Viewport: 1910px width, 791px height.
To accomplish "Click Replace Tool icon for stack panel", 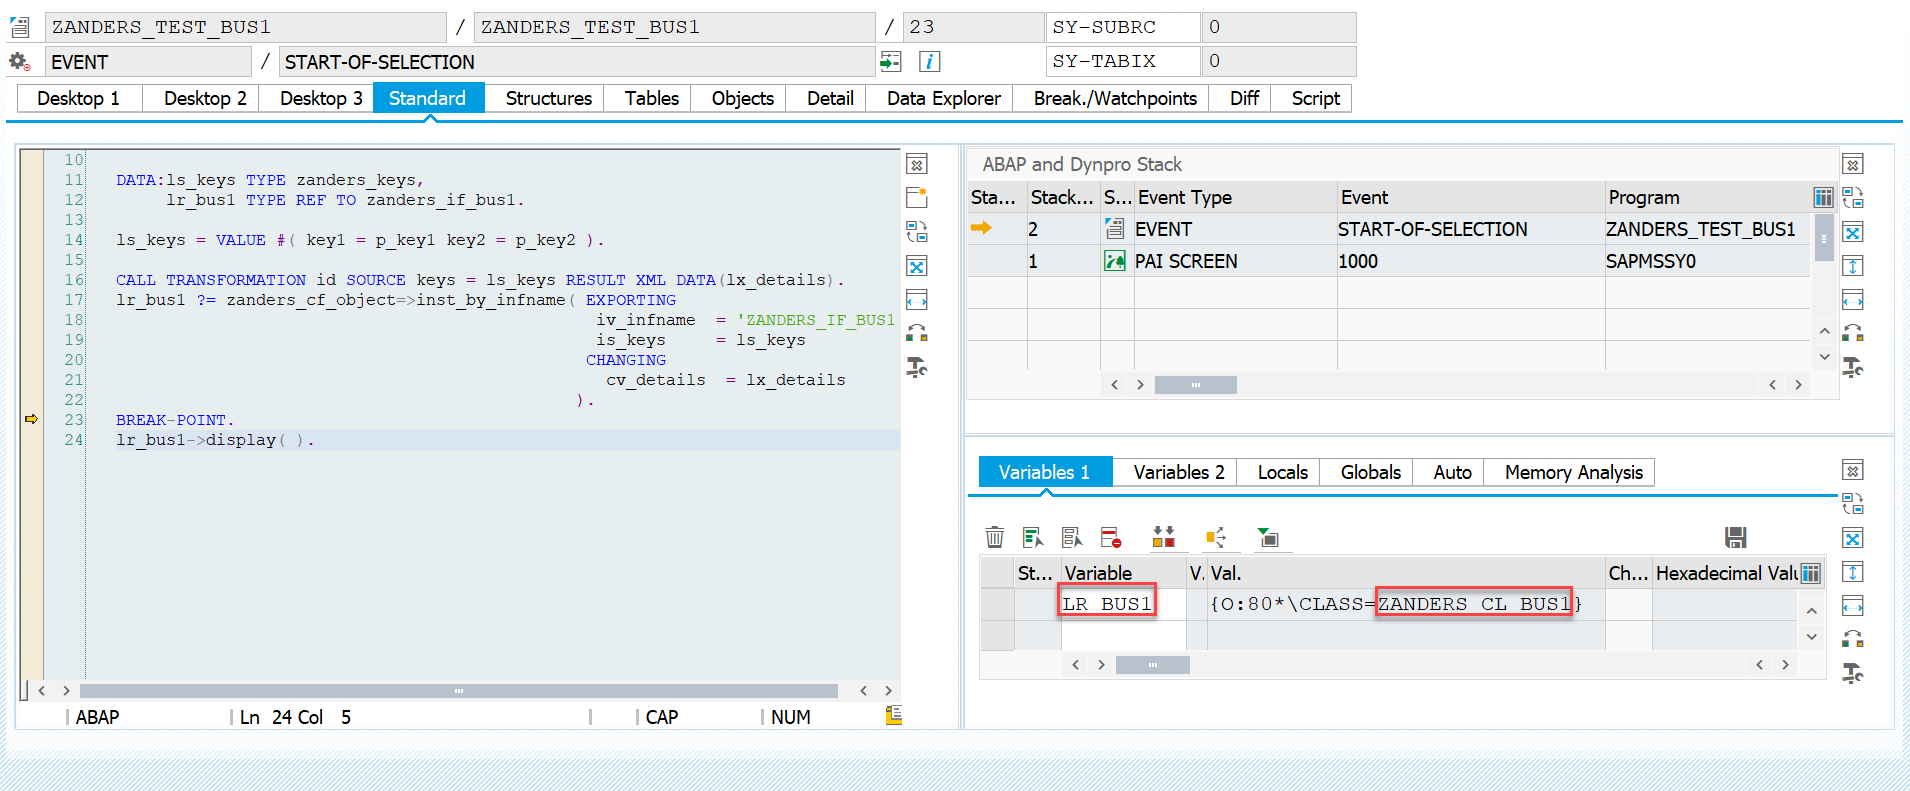I will click(x=1853, y=198).
